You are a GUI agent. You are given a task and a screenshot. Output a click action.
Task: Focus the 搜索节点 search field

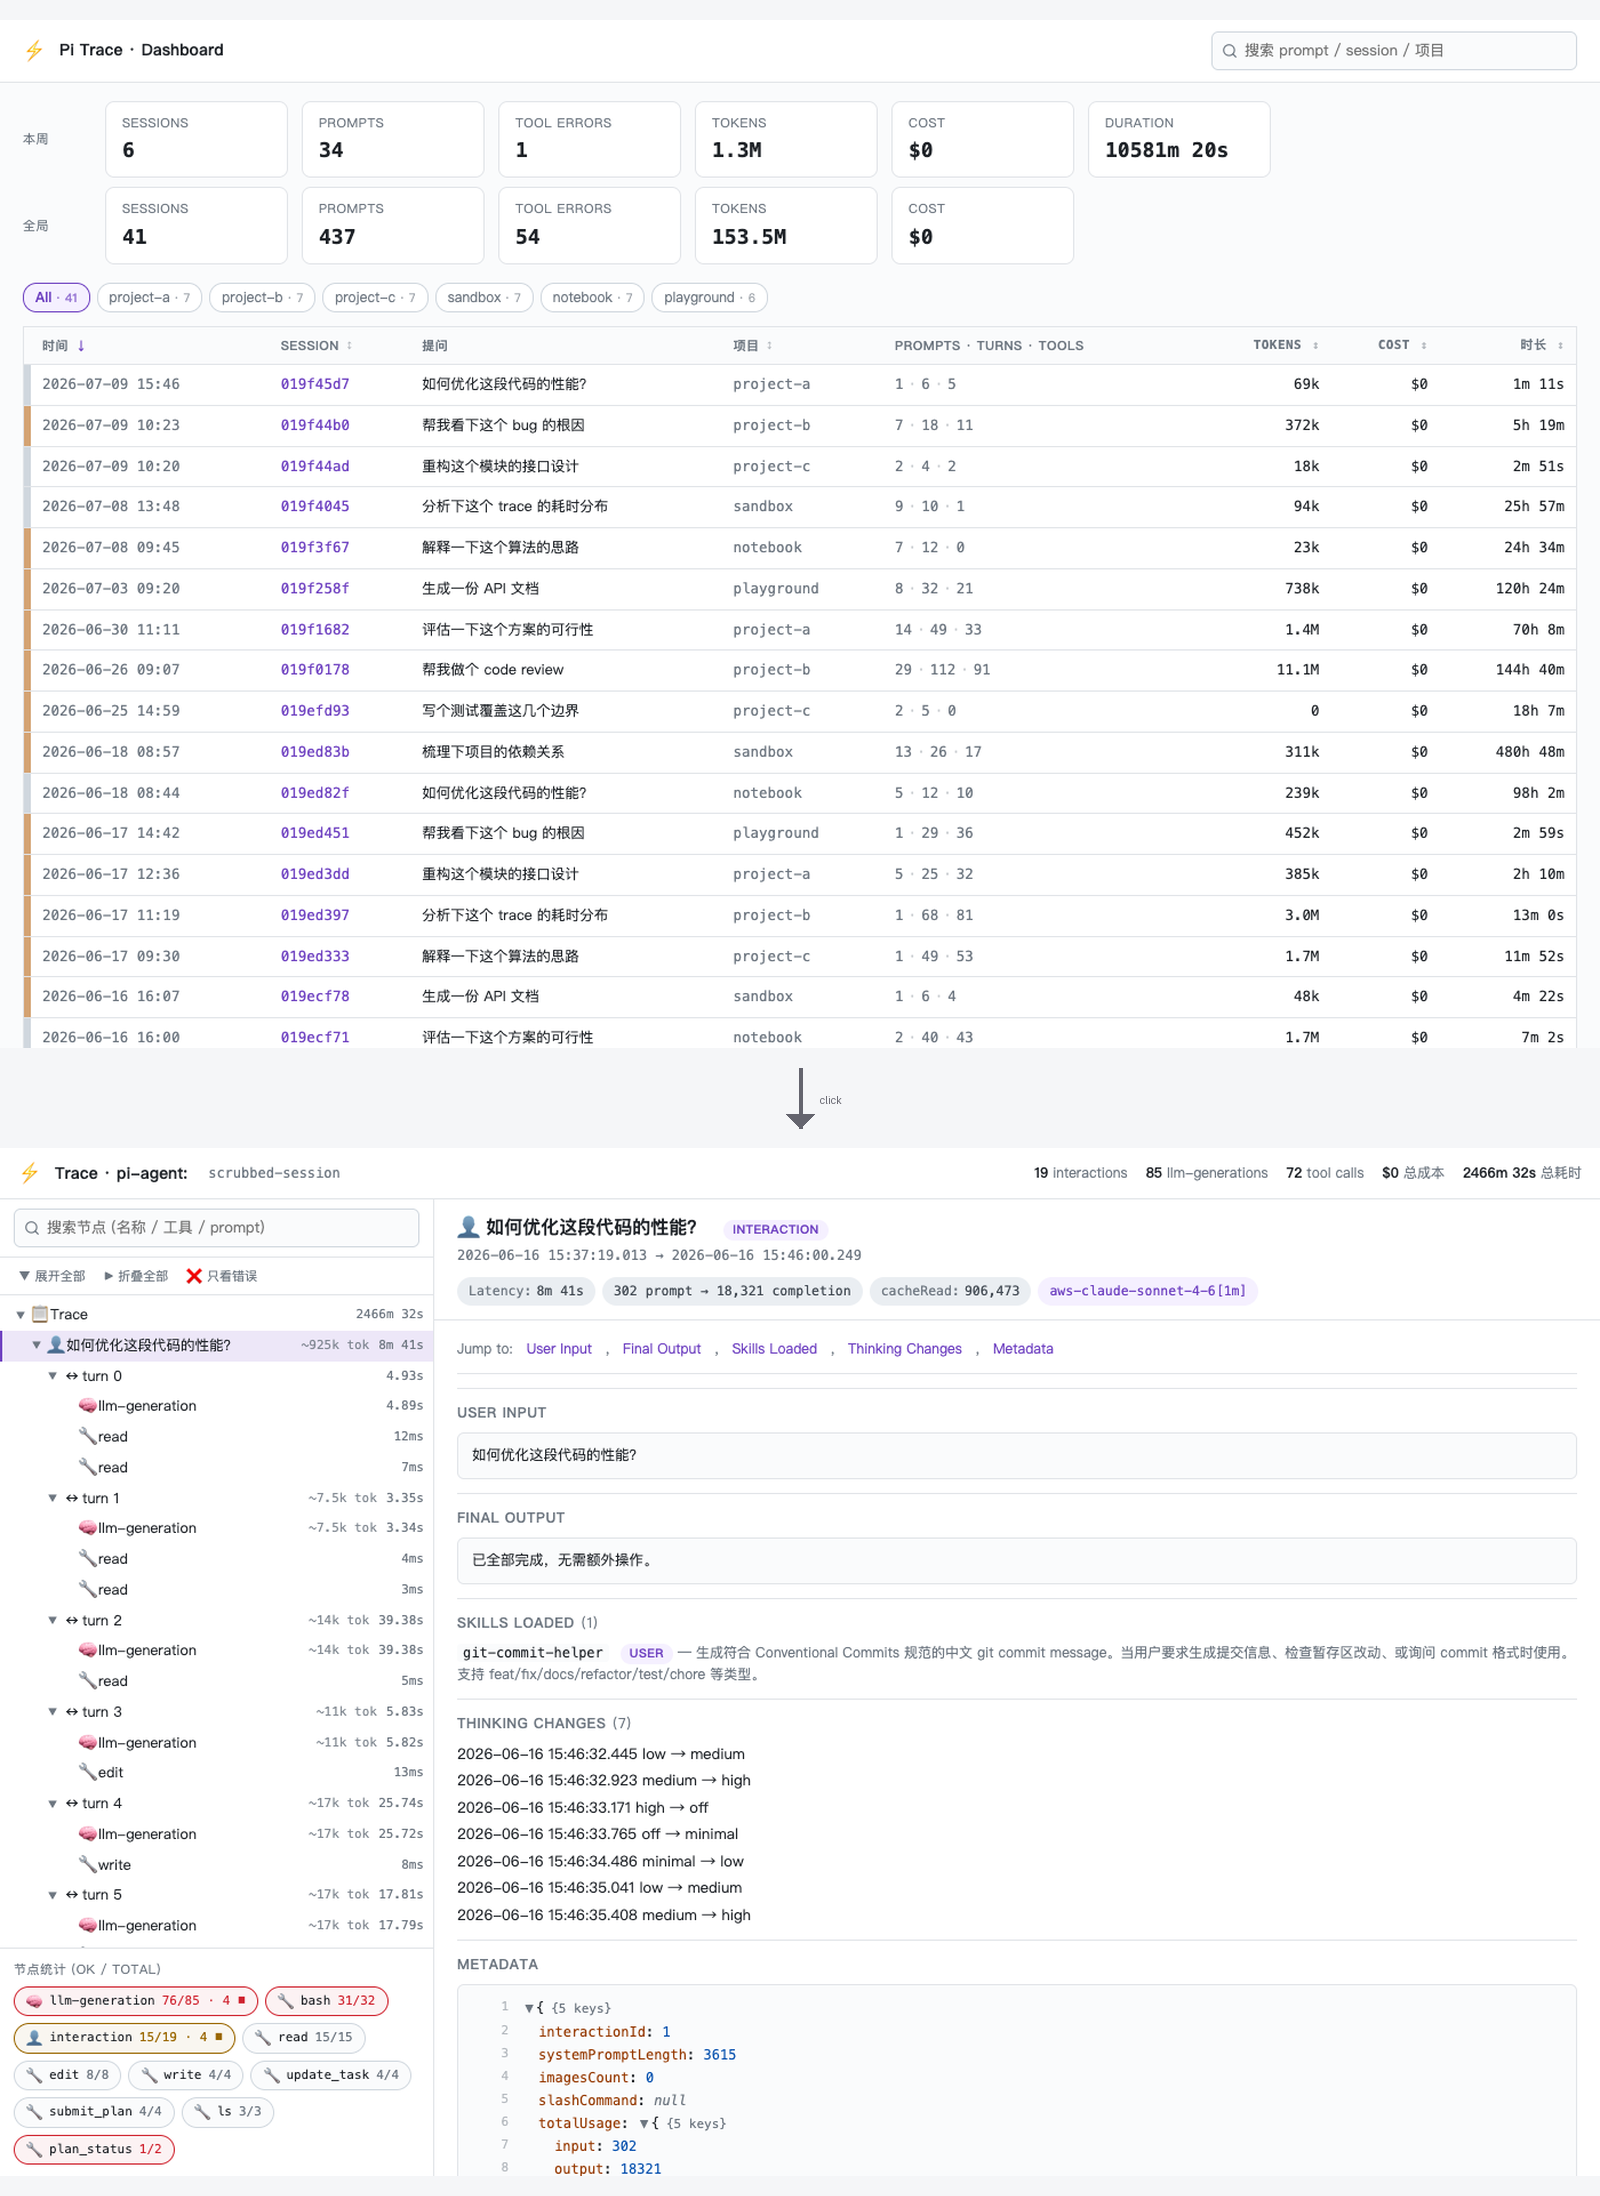(216, 1228)
